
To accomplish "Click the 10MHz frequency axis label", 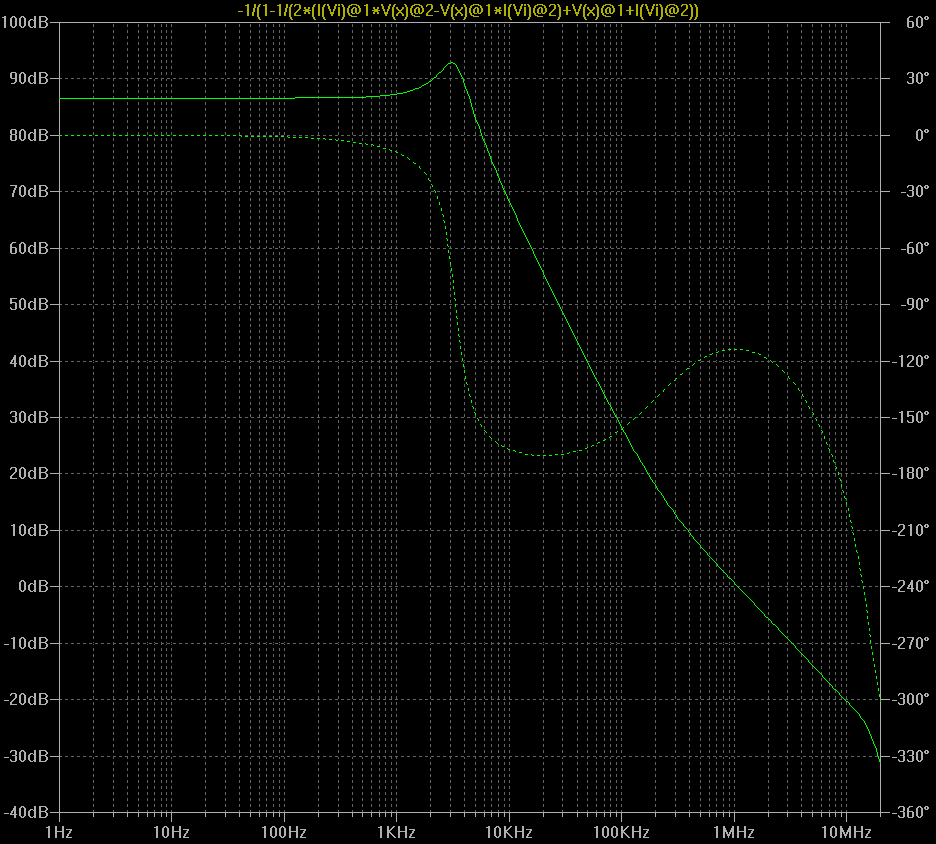I will pos(846,832).
